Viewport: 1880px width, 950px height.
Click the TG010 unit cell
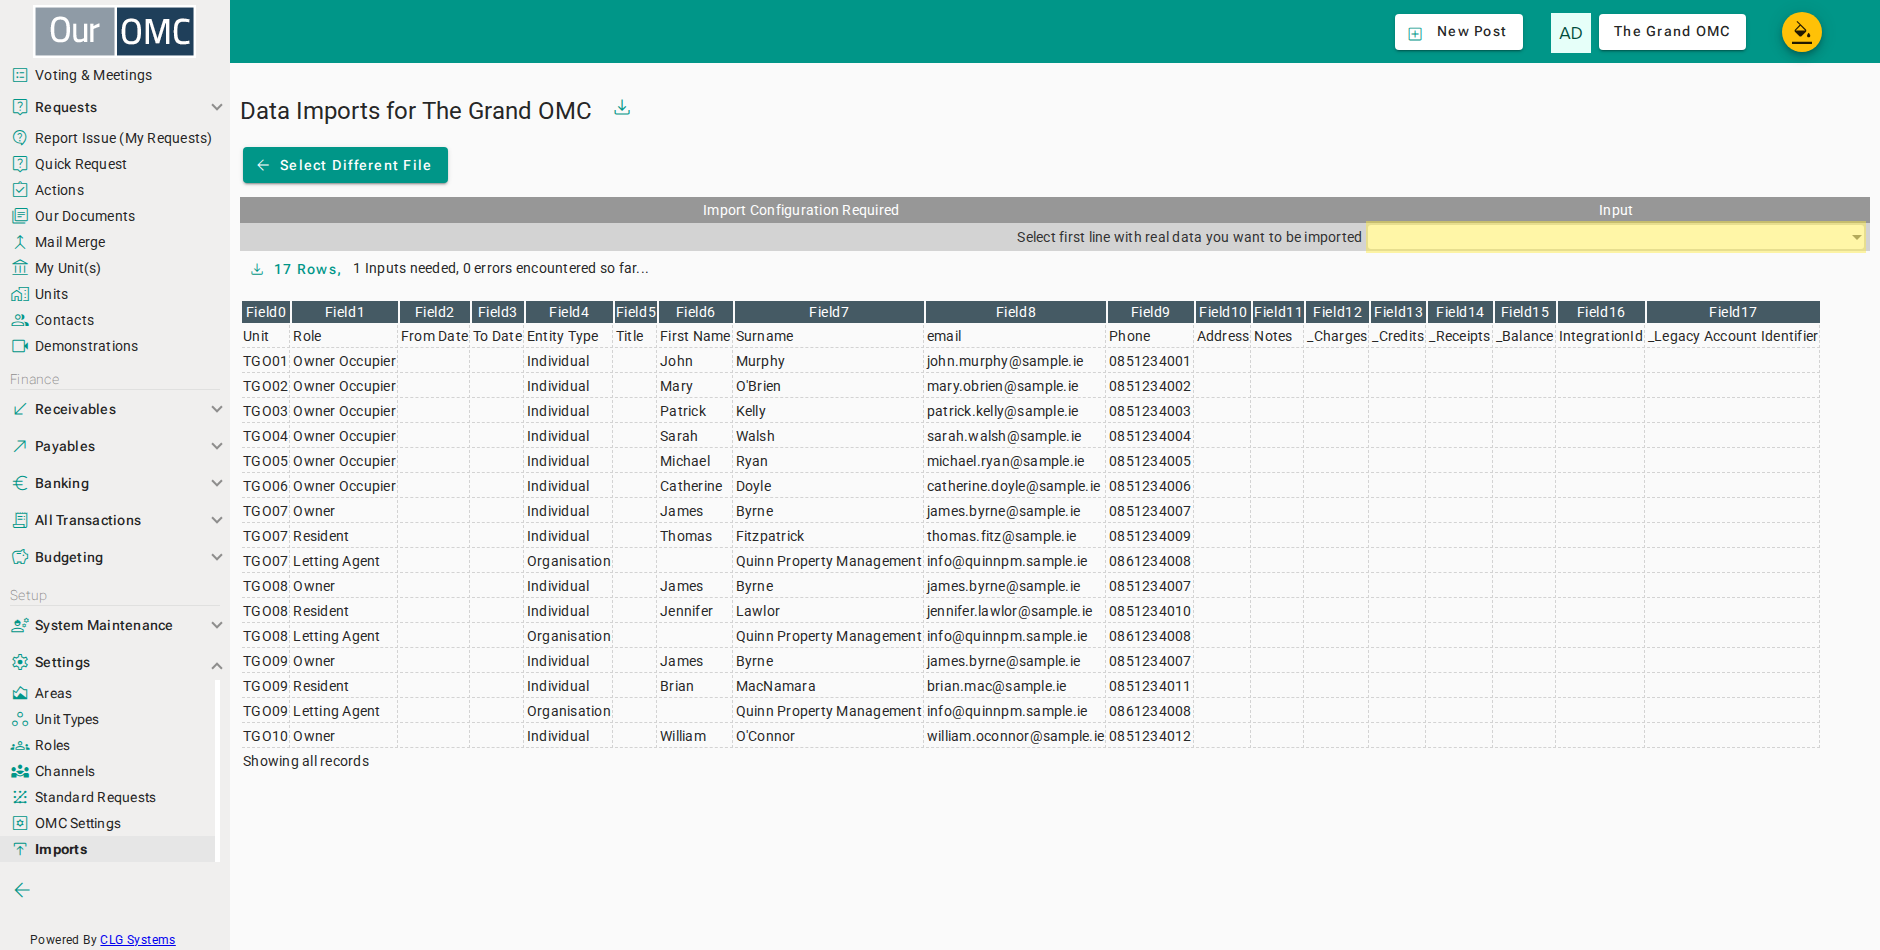[265, 736]
